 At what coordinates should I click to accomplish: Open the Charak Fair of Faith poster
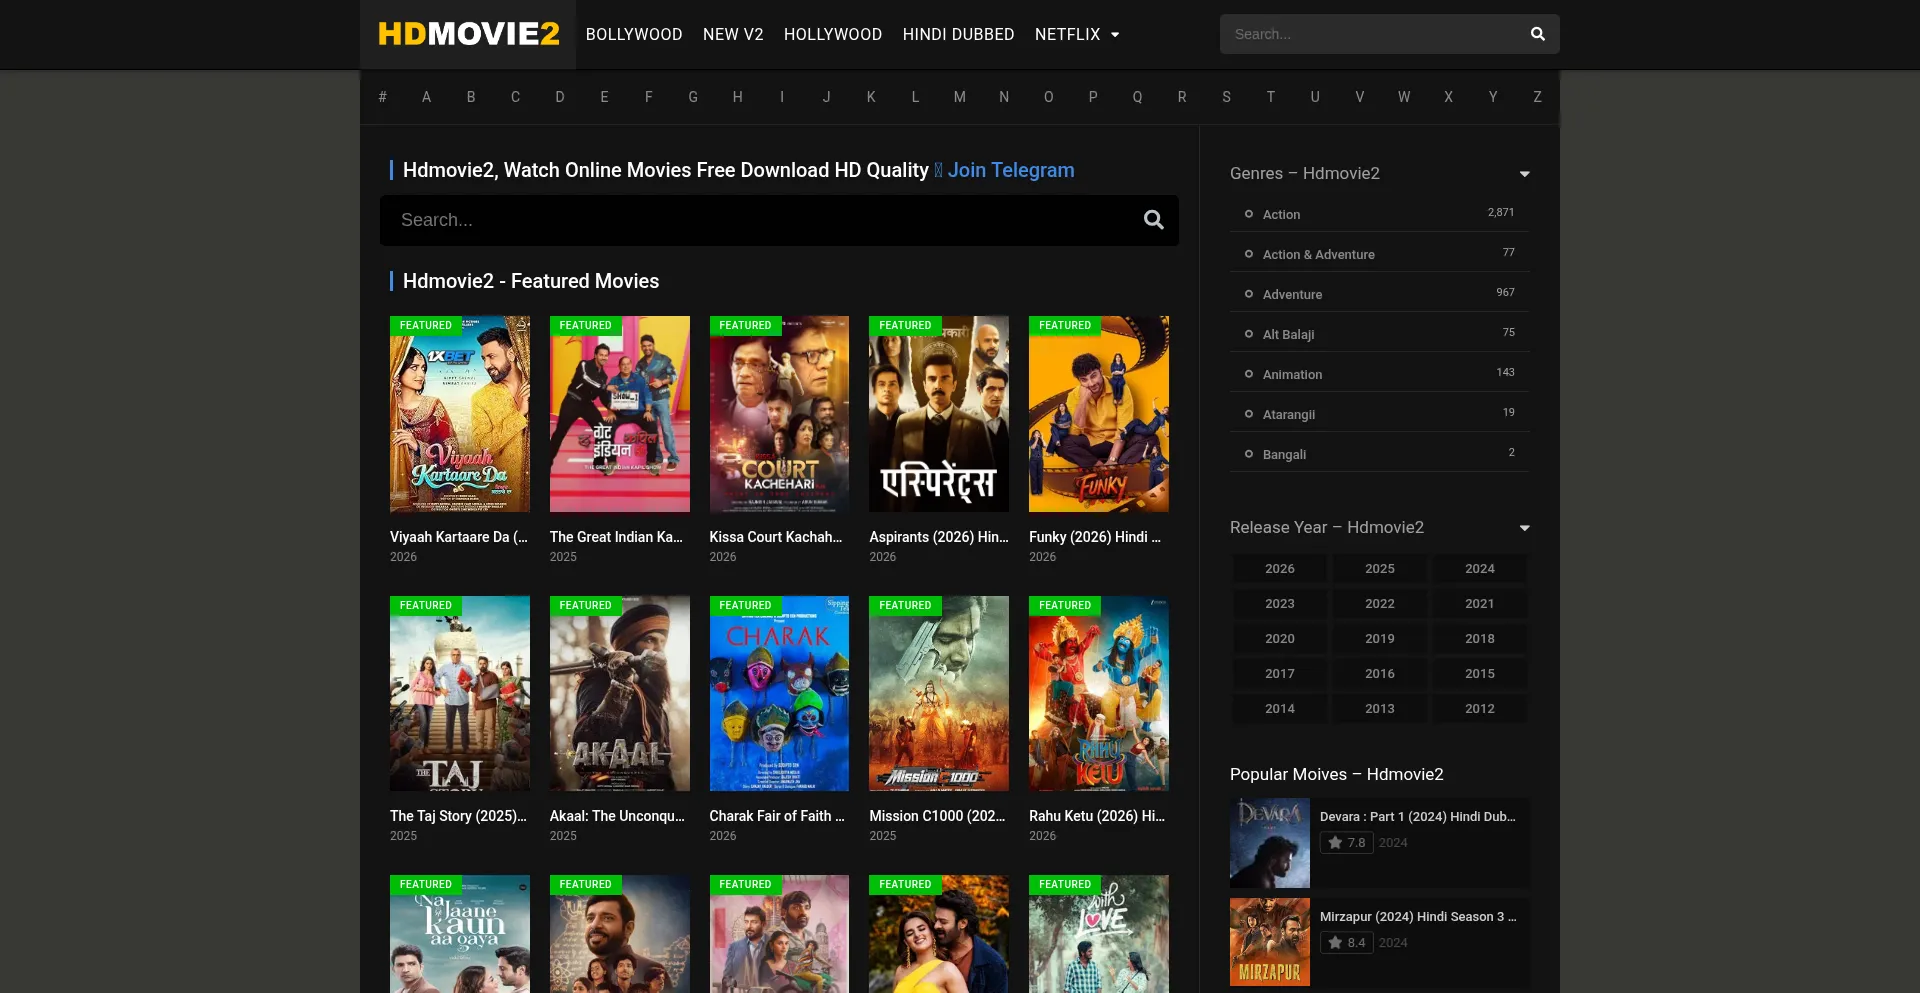pyautogui.click(x=779, y=693)
